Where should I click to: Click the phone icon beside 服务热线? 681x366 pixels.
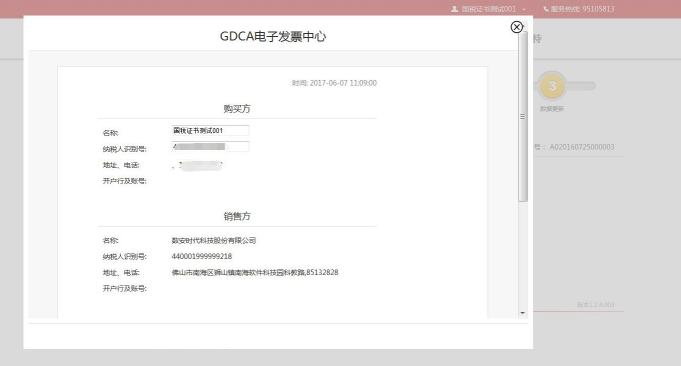click(546, 9)
